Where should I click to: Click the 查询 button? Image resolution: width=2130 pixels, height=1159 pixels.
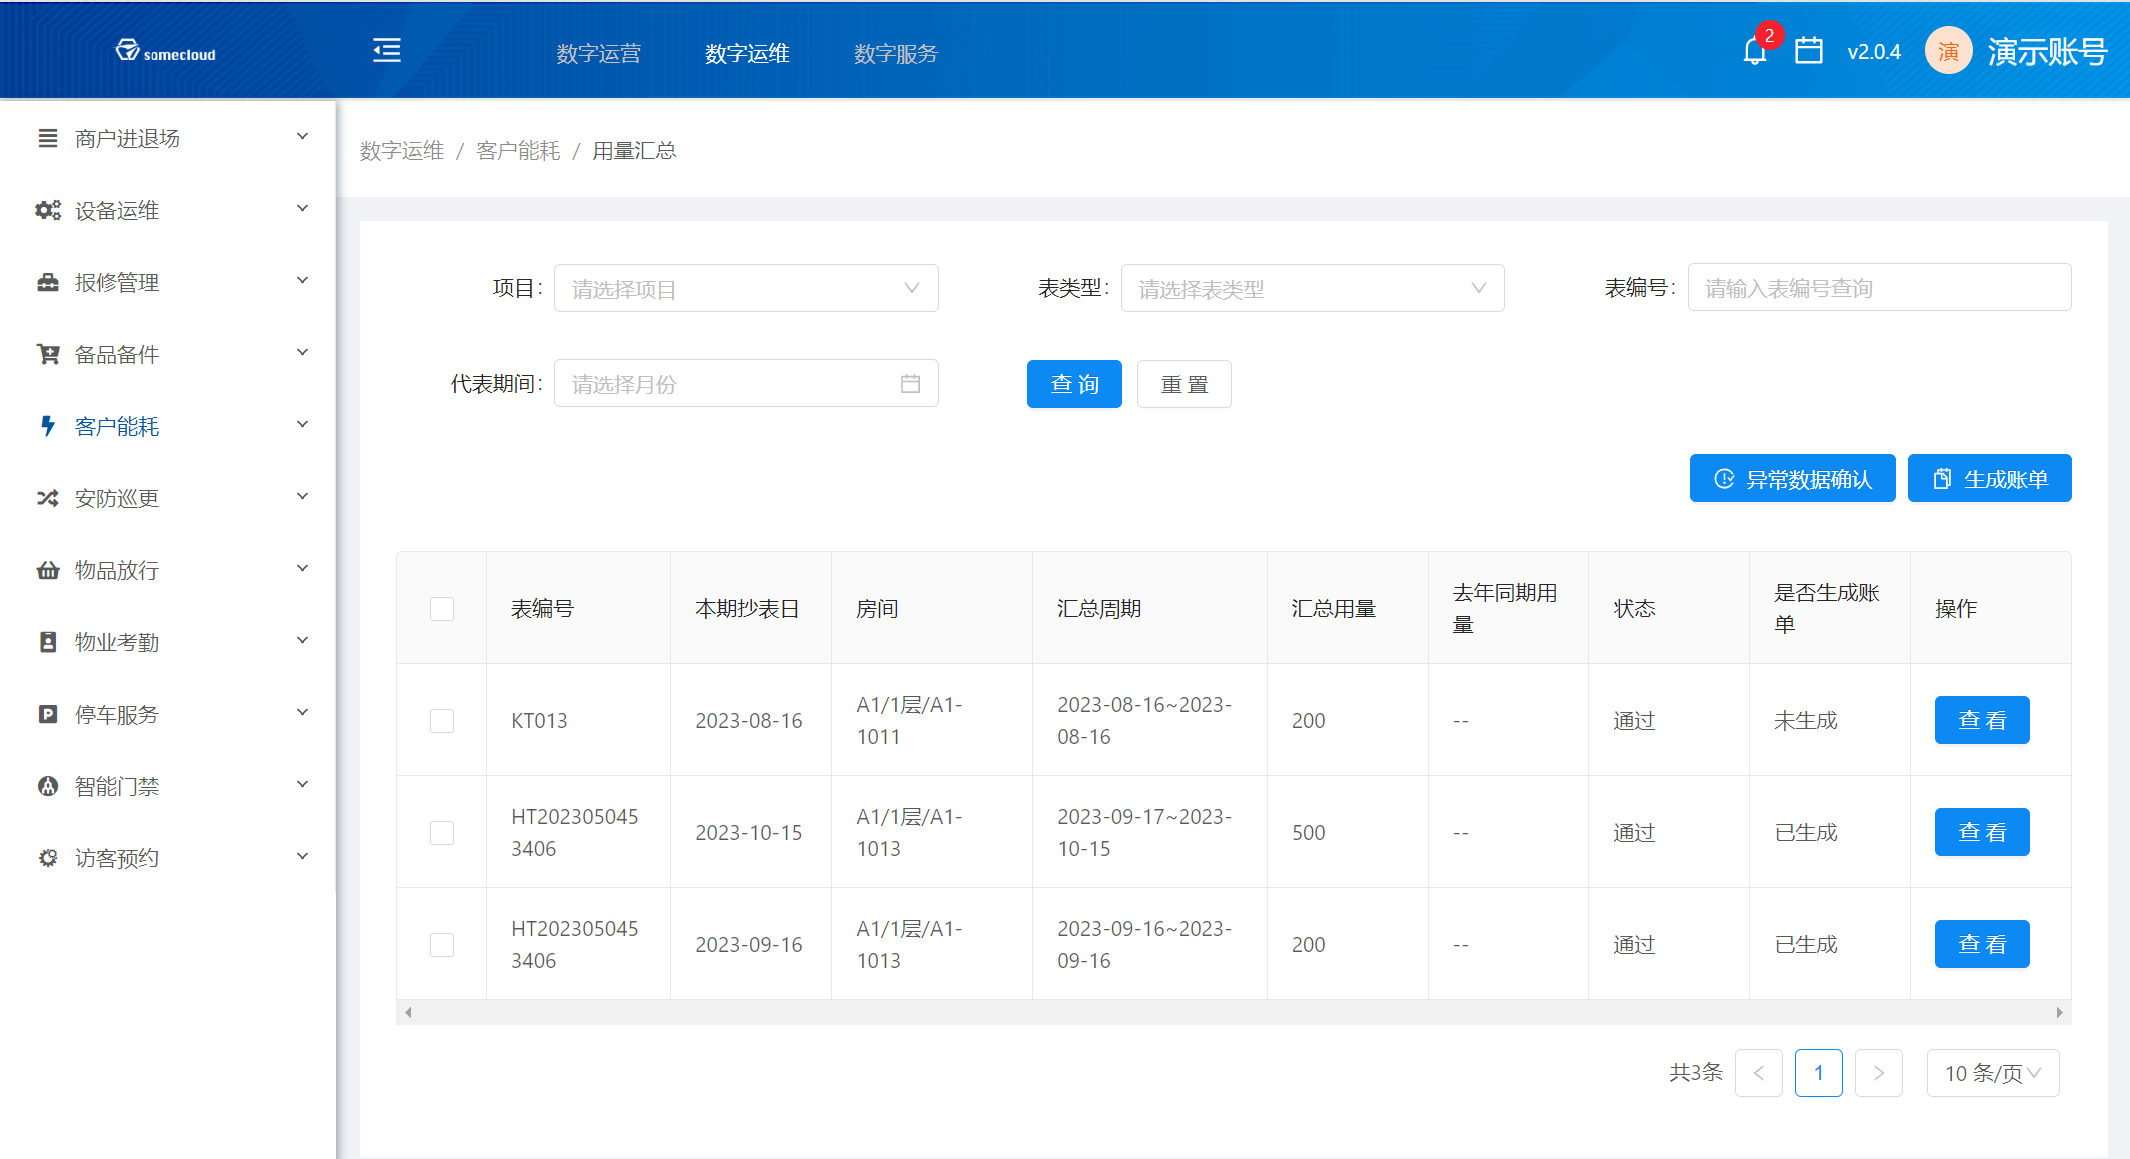[1074, 384]
